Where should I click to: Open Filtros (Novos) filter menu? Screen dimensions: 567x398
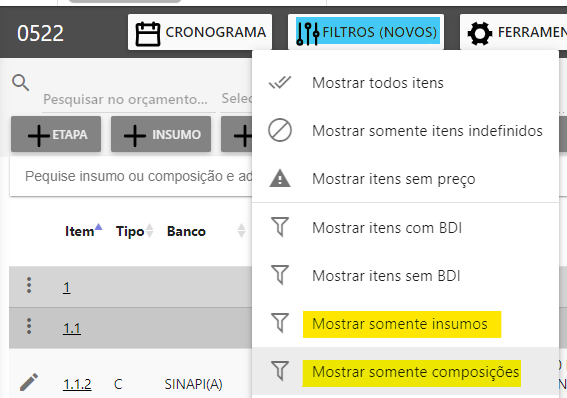pos(366,33)
